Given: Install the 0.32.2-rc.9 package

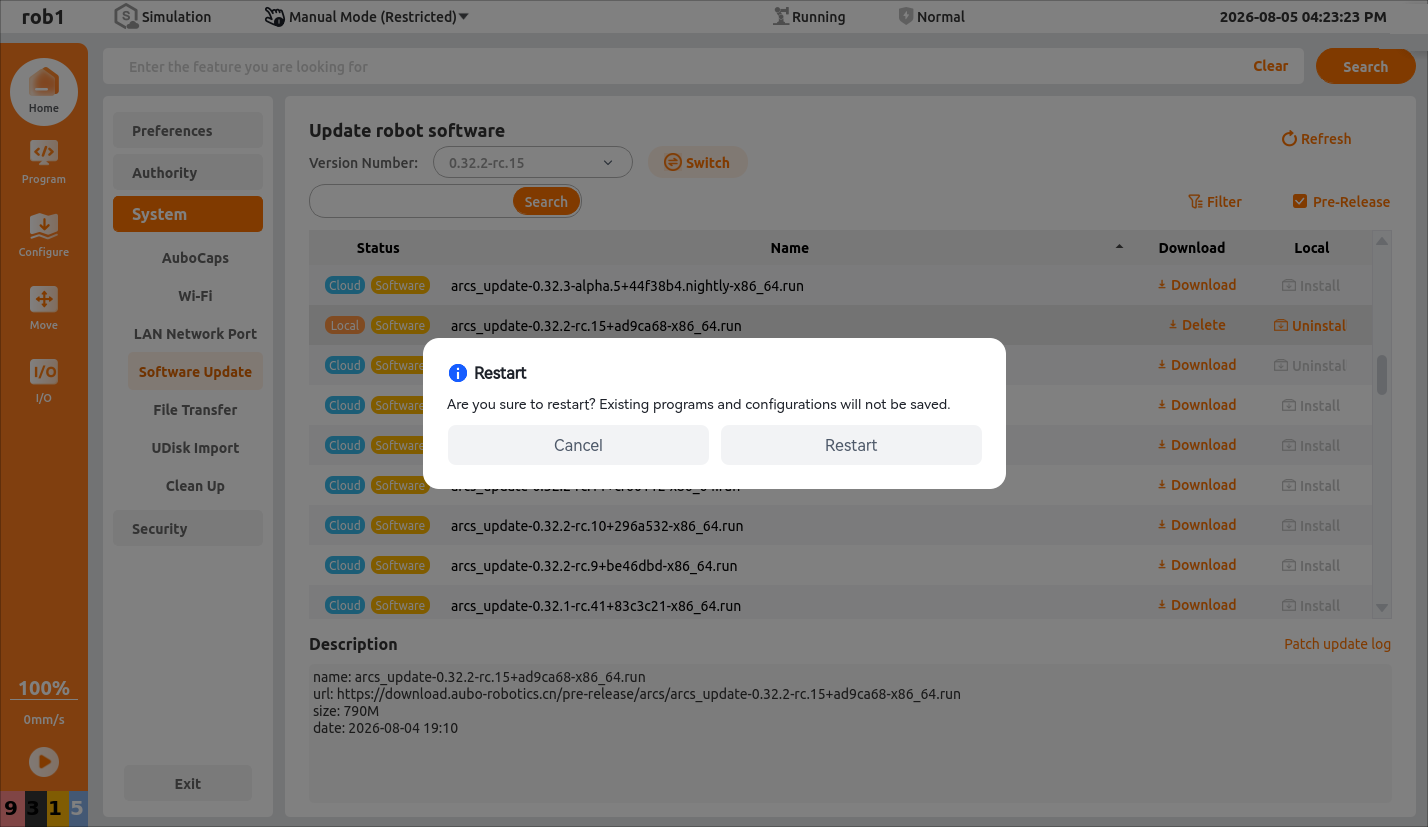Looking at the screenshot, I should 1311,566.
